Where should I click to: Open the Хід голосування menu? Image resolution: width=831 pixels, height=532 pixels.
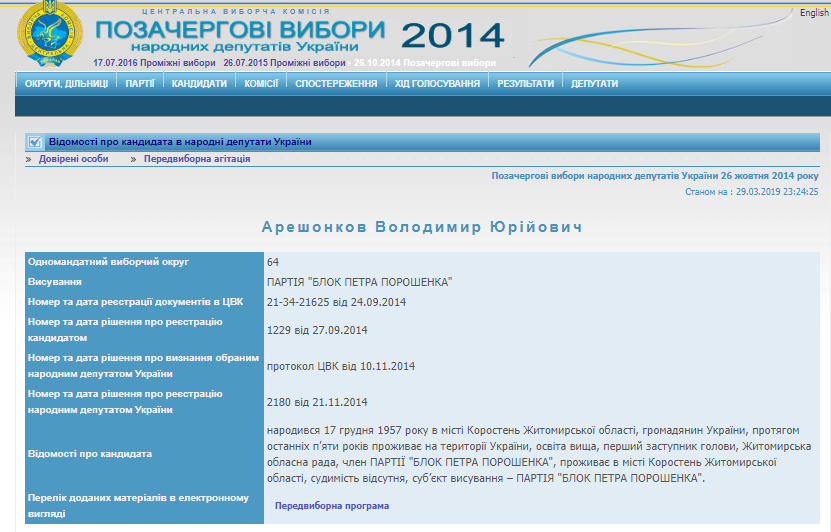437,84
